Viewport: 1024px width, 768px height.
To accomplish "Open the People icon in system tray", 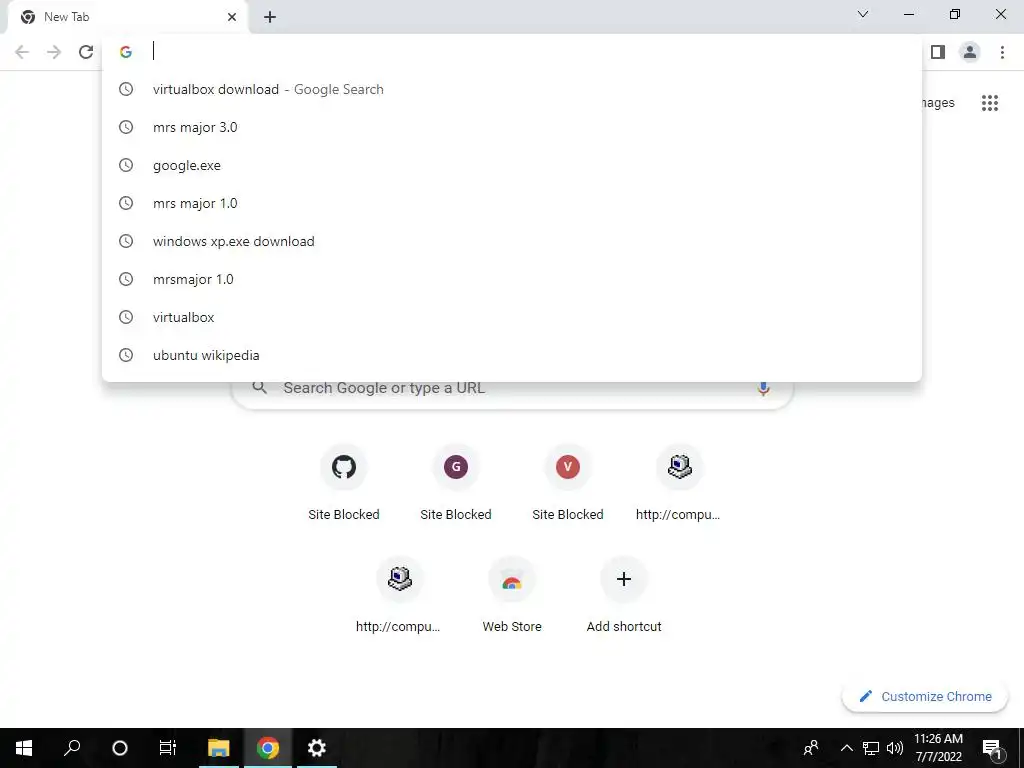I will click(x=811, y=748).
